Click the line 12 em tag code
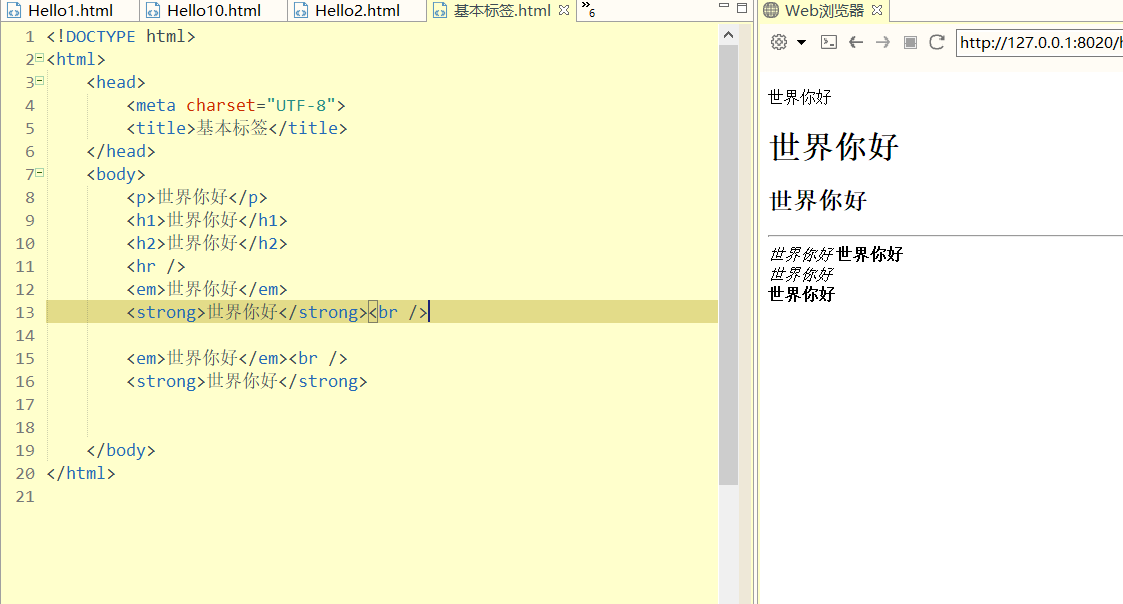1123x604 pixels. pos(207,289)
